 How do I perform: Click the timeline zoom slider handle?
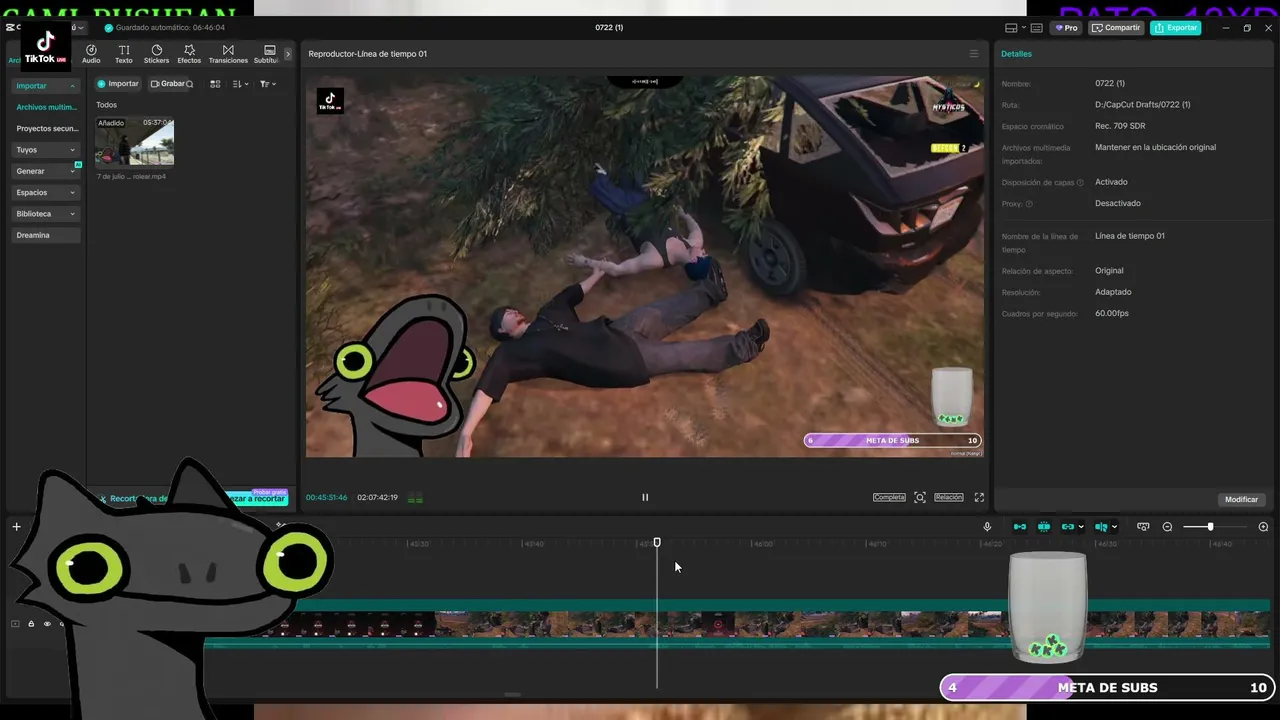coord(1210,527)
